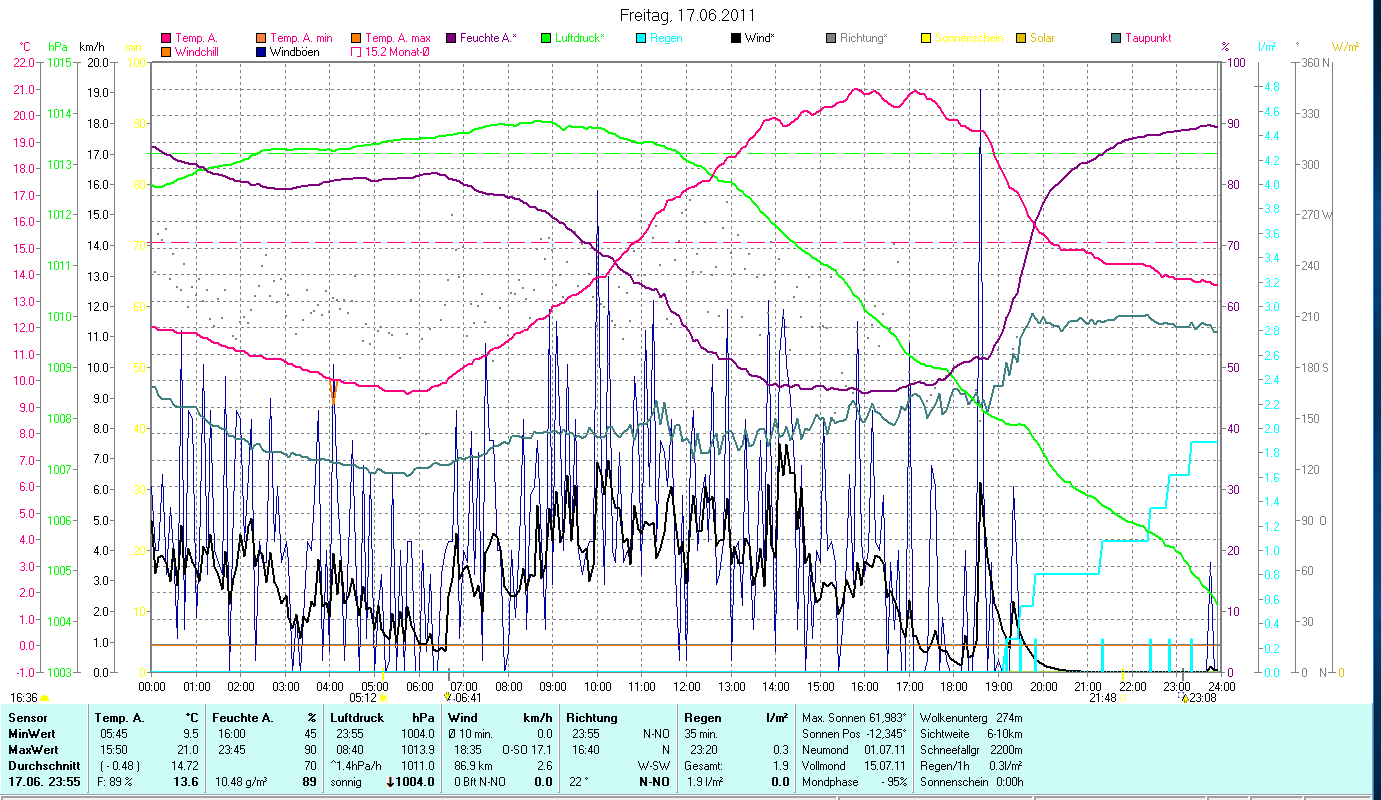Image resolution: width=1381 pixels, height=800 pixels.
Task: Click the hPa axis unit label
Action: click(57, 47)
